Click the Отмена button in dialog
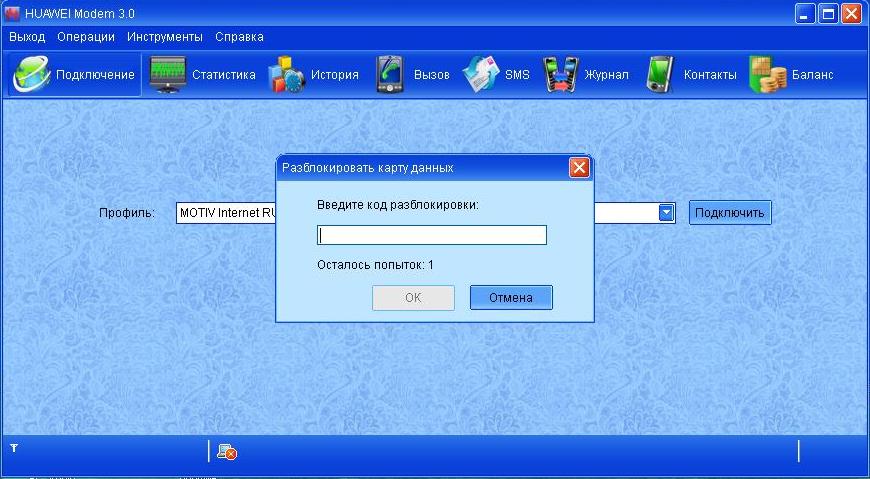This screenshot has width=870, height=479. pyautogui.click(x=511, y=298)
